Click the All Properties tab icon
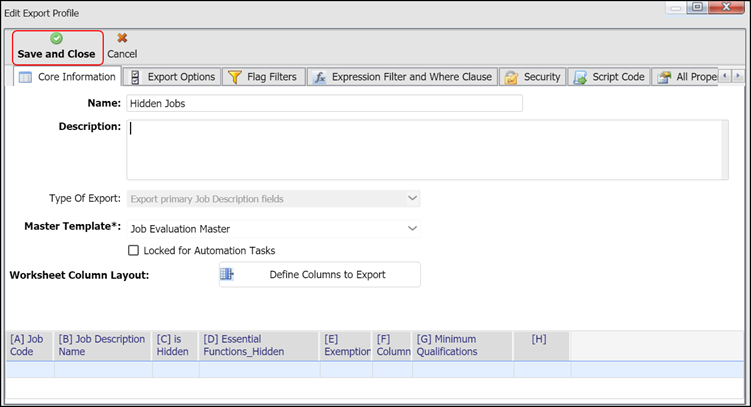Screen dimensions: 751x407 point(663,77)
